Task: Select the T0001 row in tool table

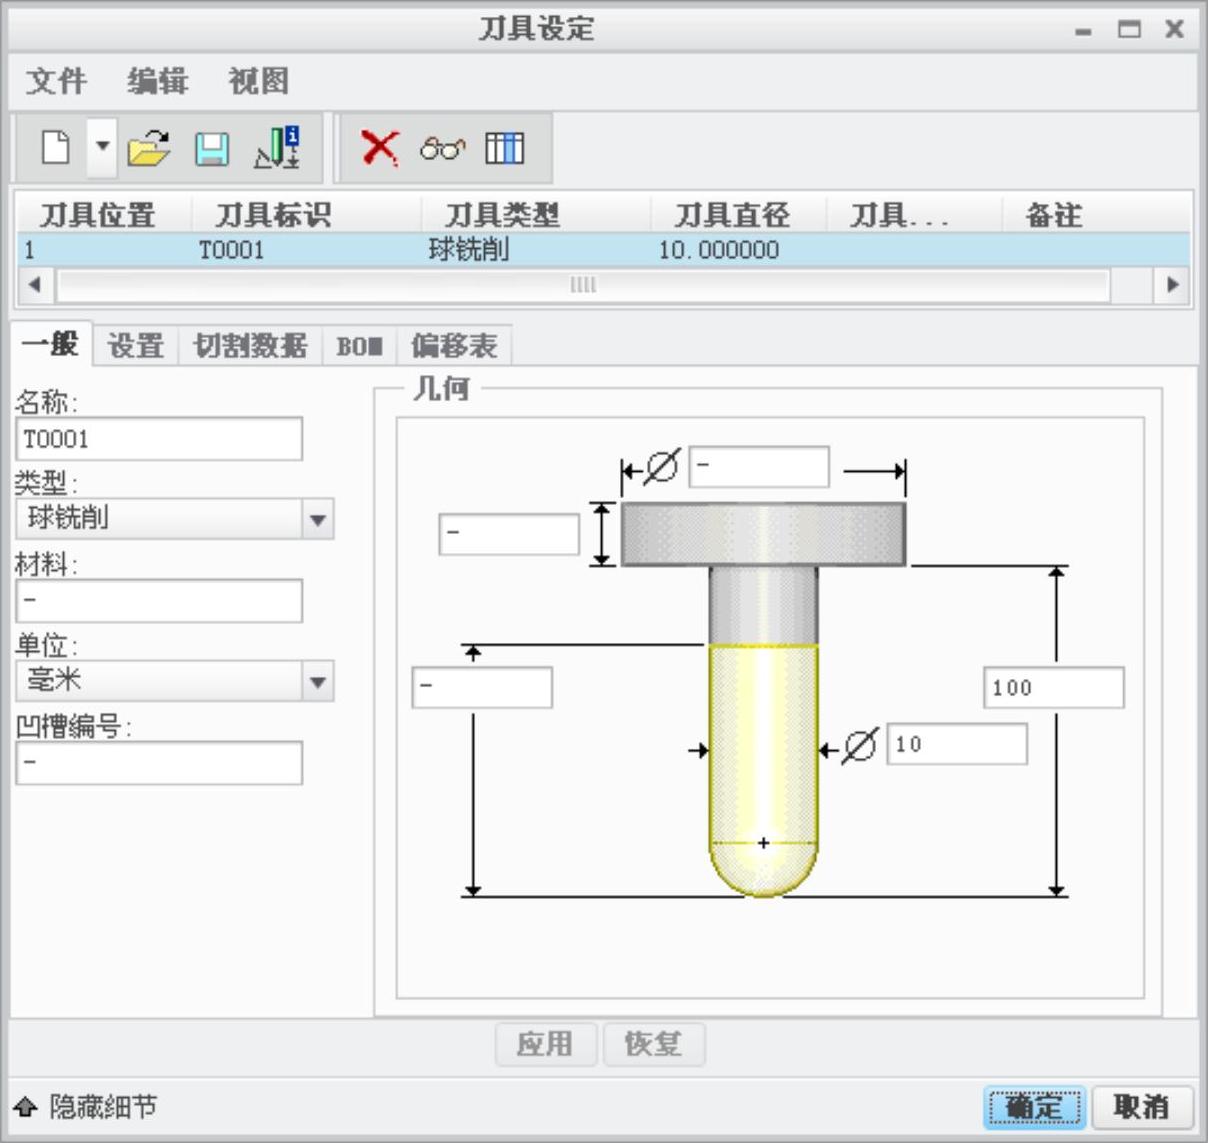Action: [604, 250]
